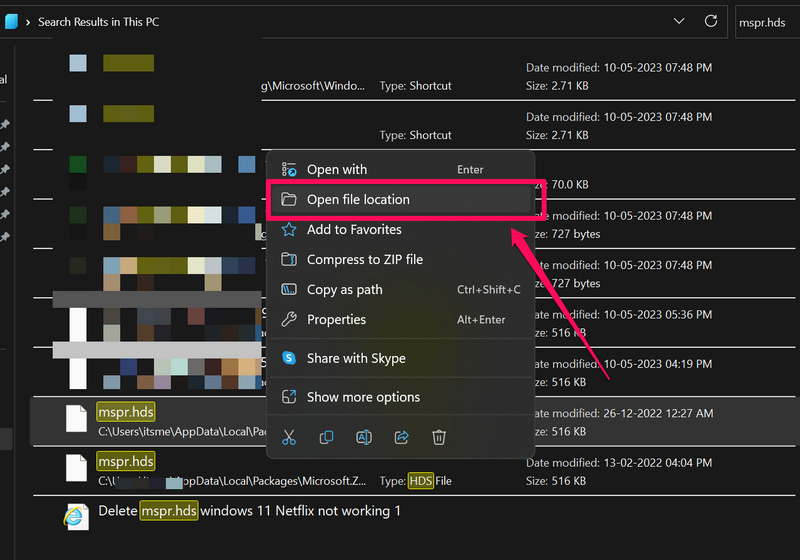
Task: Expand the address bar history dropdown
Action: [680, 21]
